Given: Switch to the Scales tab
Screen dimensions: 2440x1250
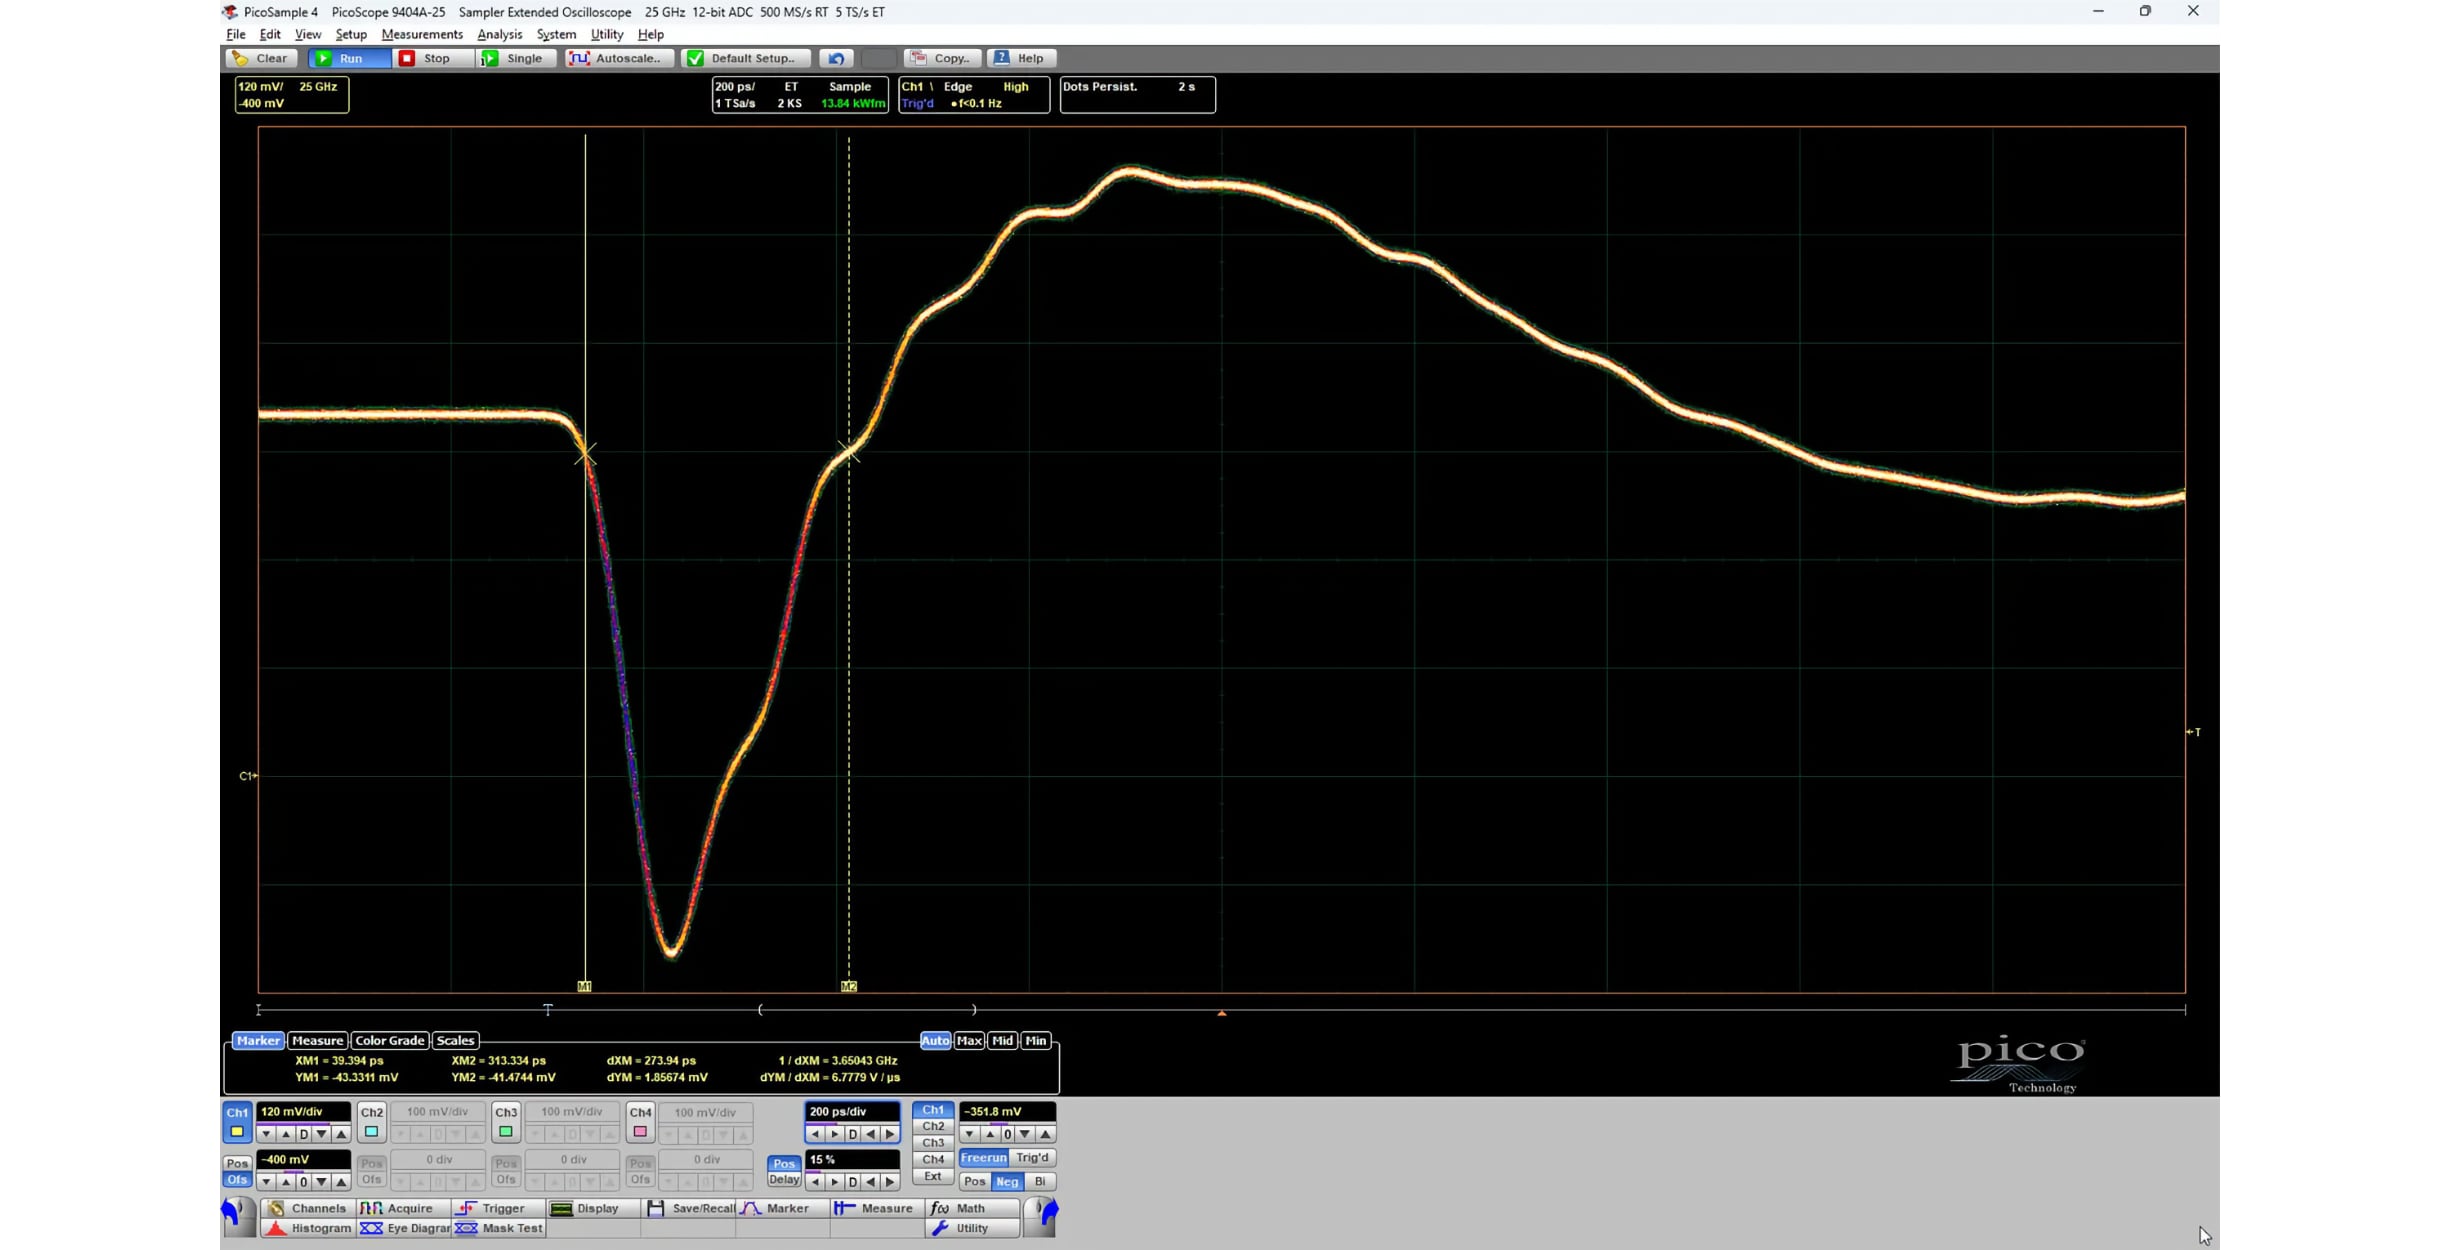Looking at the screenshot, I should pos(455,1041).
